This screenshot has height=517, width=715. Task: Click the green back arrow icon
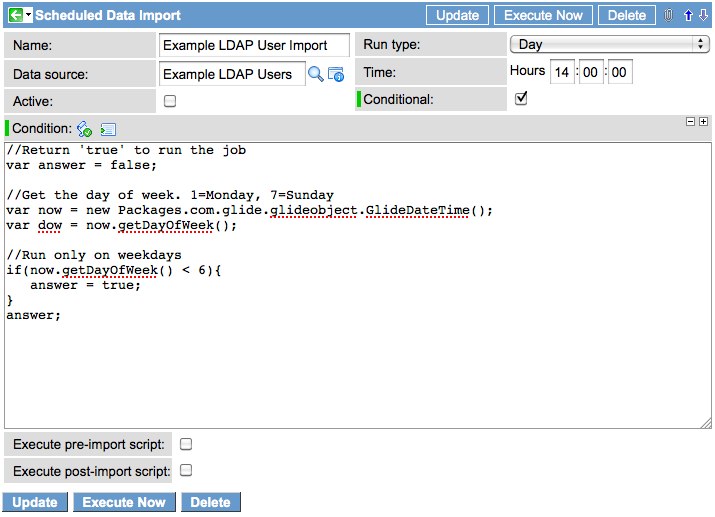(x=15, y=15)
